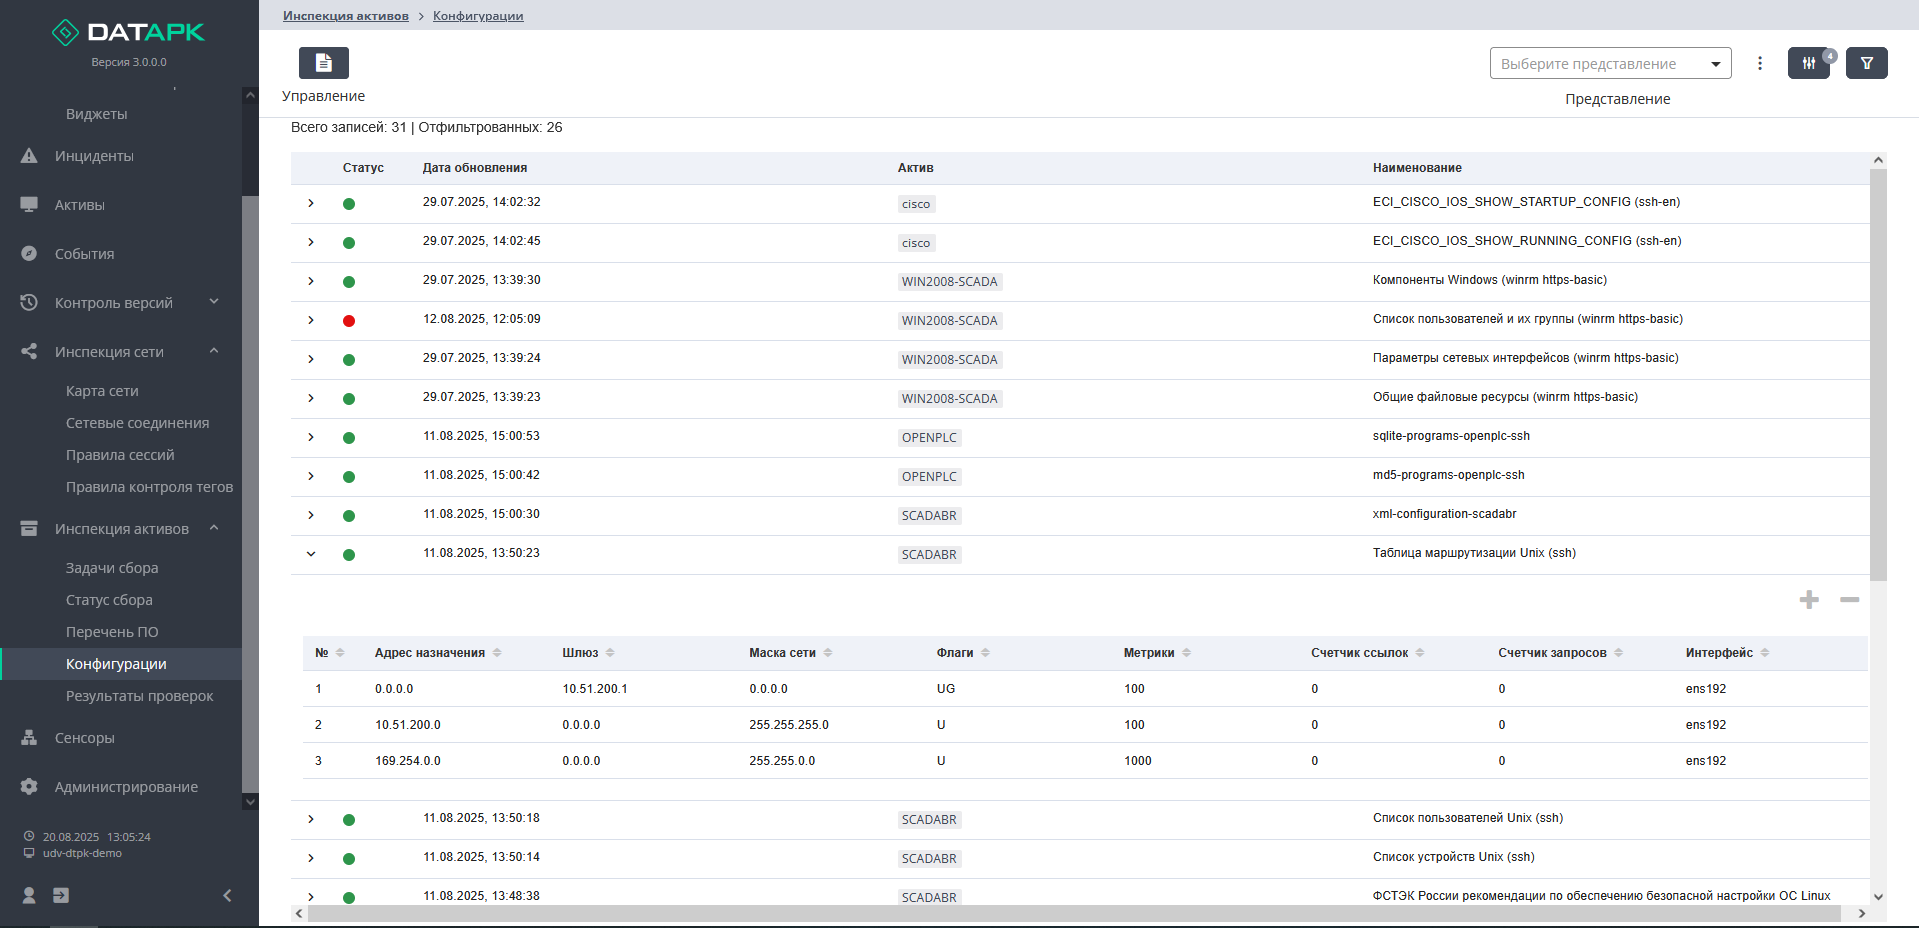Click the Управление document icon button

pyautogui.click(x=324, y=63)
